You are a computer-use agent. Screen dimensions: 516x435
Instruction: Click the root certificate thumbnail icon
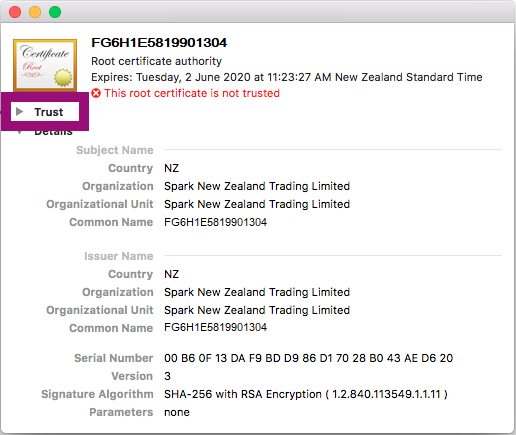45,65
